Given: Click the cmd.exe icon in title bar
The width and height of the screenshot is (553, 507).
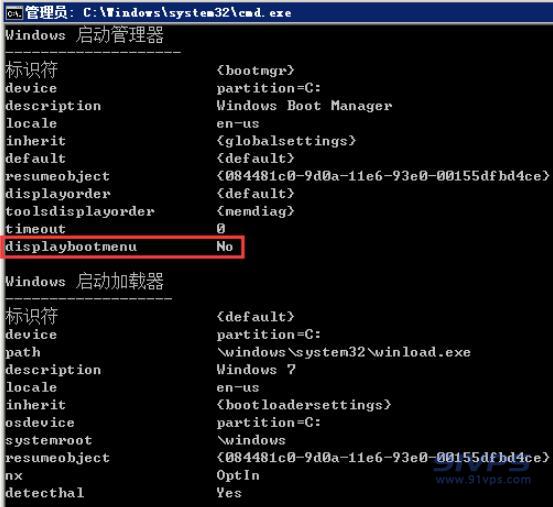Looking at the screenshot, I should point(14,13).
